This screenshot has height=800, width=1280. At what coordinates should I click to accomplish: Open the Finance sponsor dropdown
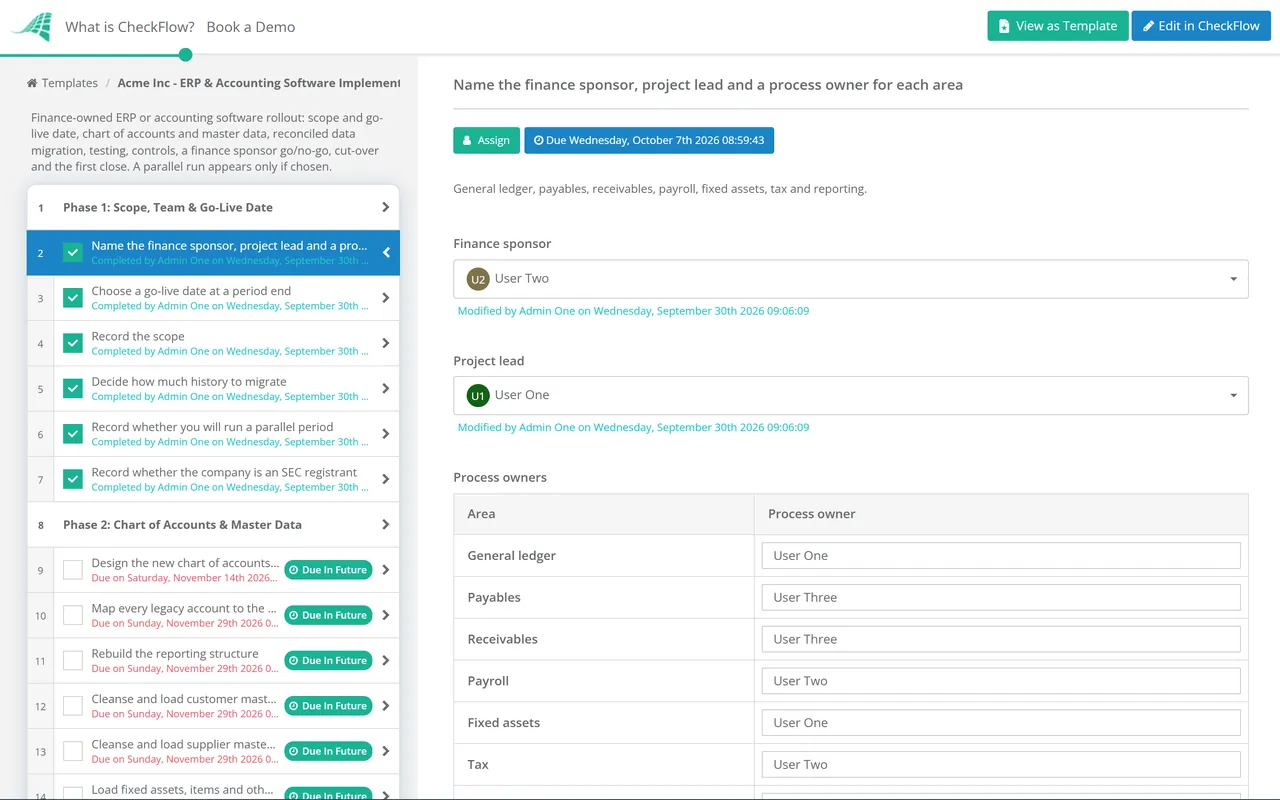tap(851, 279)
